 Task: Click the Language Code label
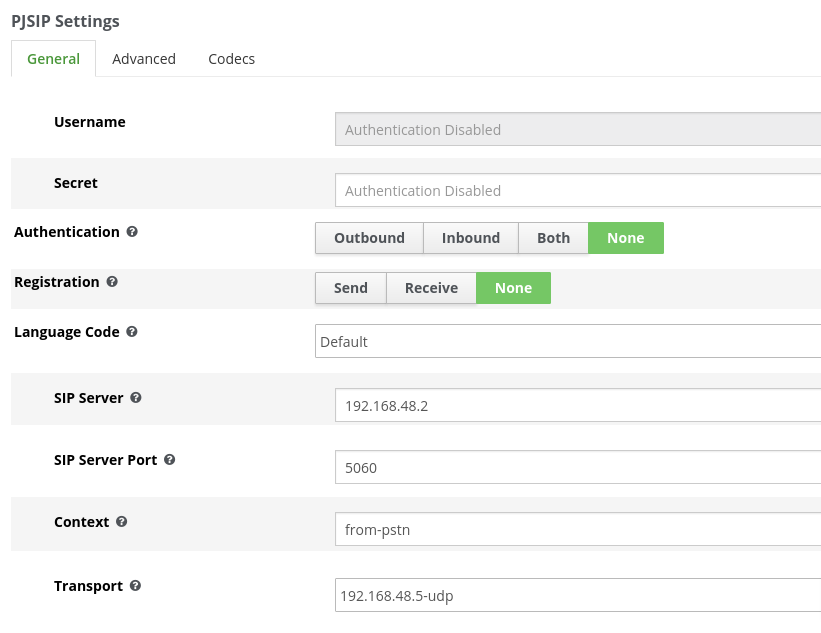coord(67,332)
